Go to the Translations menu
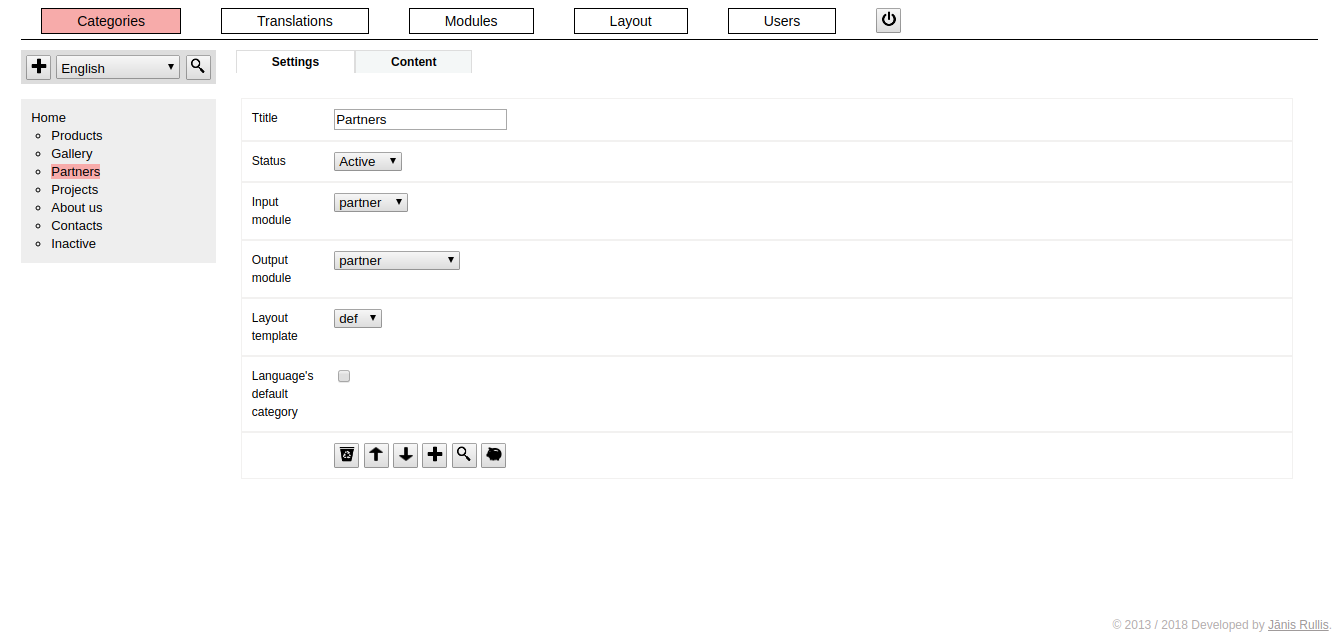 295,21
